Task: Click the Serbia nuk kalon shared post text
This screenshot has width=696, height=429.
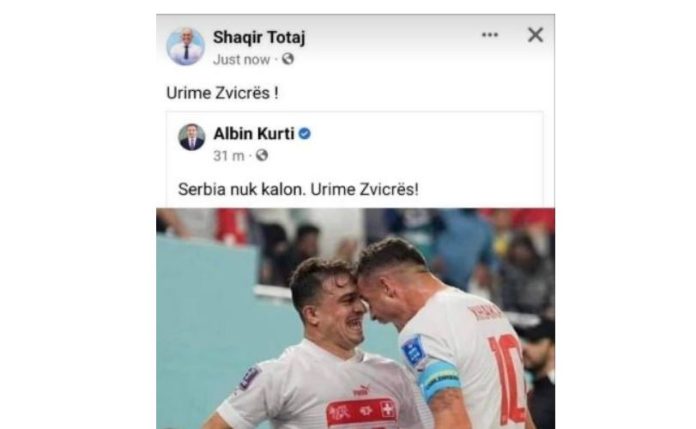Action: tap(298, 189)
